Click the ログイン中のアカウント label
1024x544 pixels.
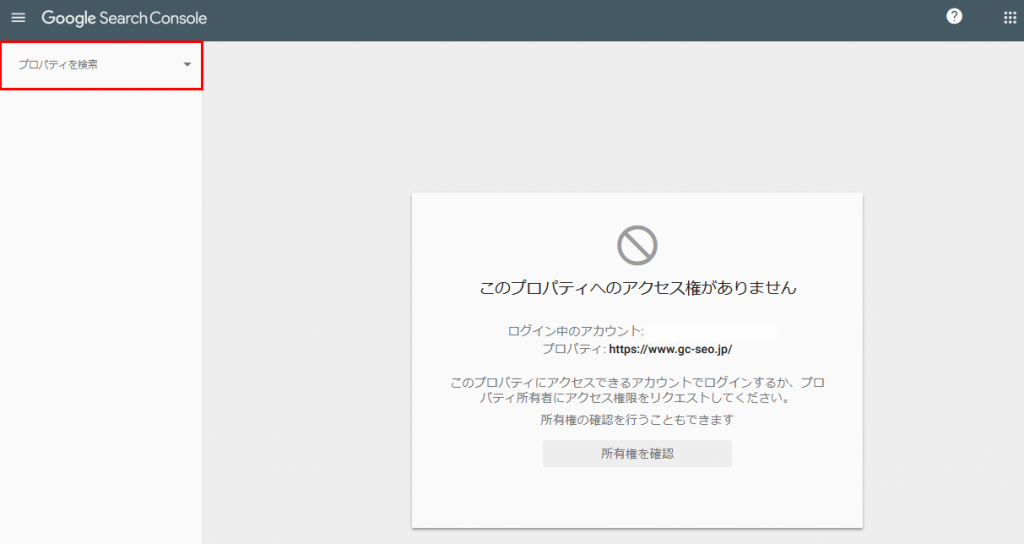pos(575,331)
